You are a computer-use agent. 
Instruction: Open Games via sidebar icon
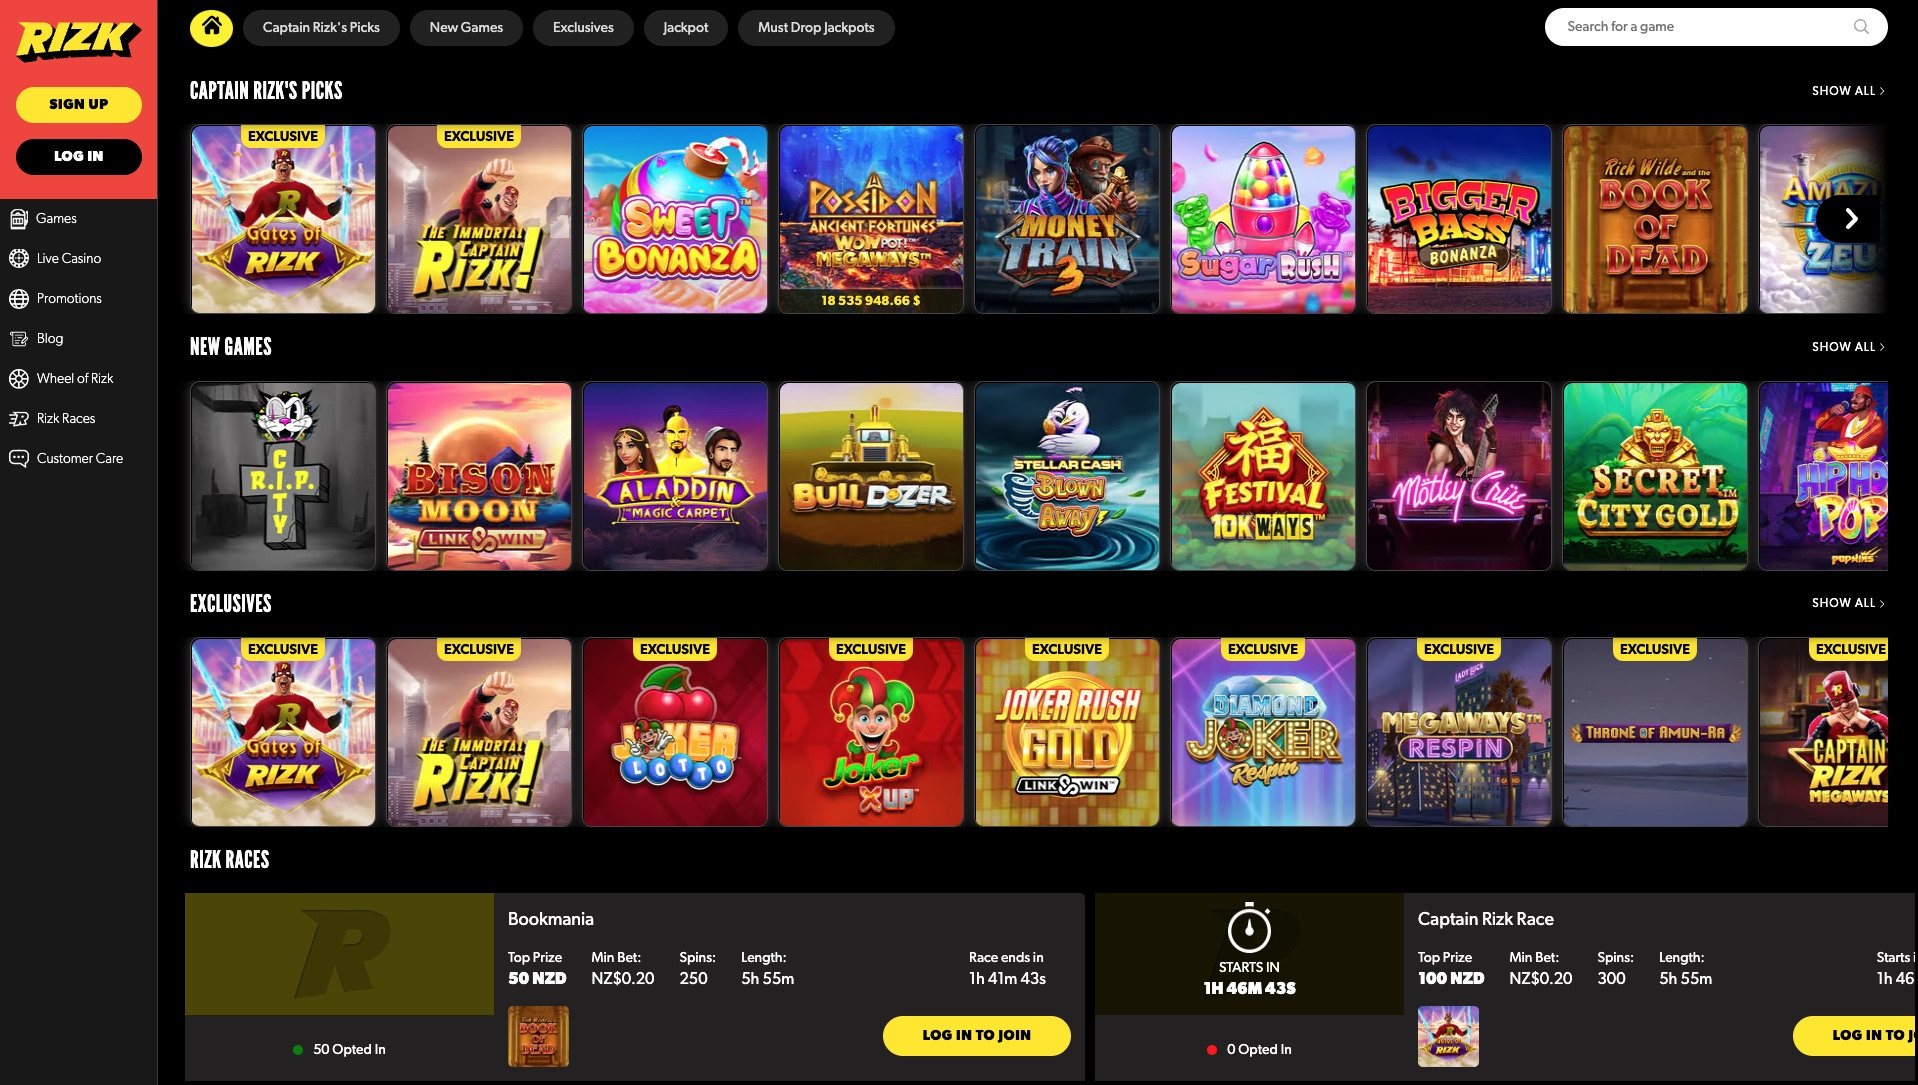click(19, 218)
